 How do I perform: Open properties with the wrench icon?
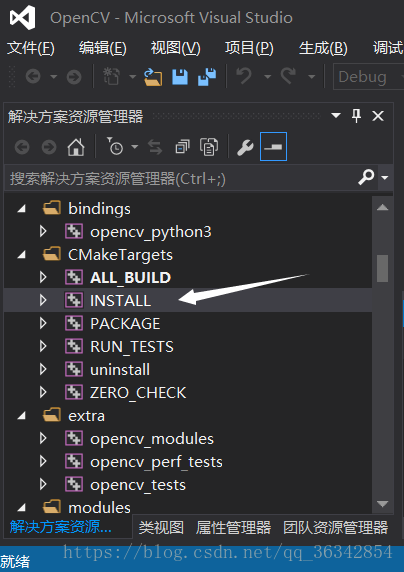(245, 147)
